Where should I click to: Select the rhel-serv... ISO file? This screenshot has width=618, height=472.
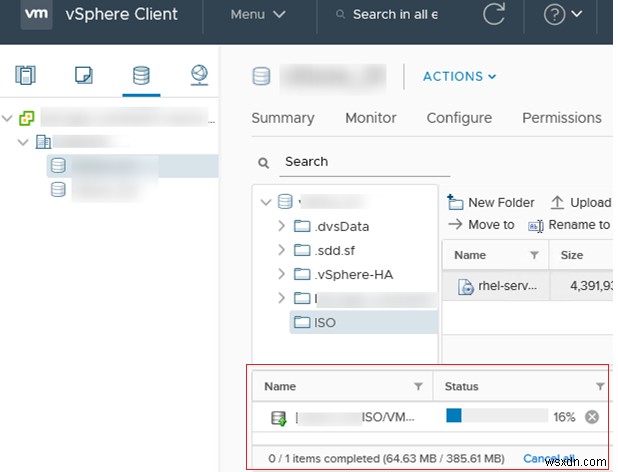tap(507, 286)
